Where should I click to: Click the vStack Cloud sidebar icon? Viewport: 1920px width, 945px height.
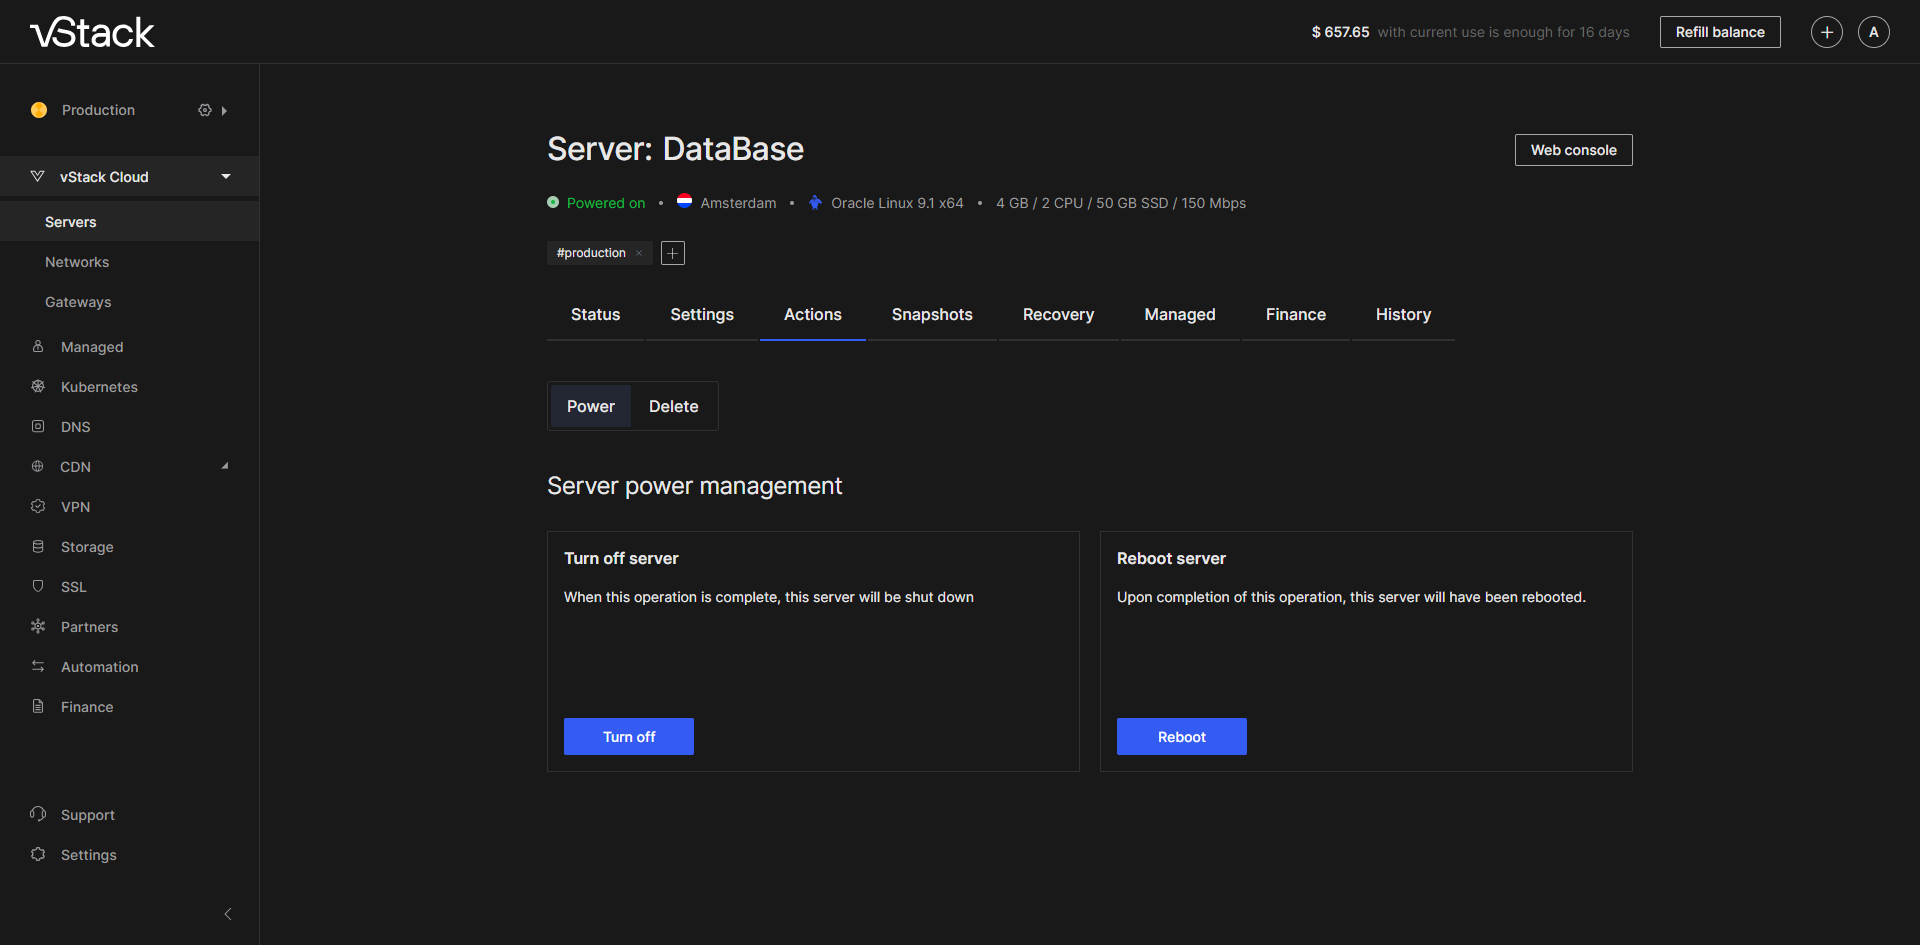38,176
